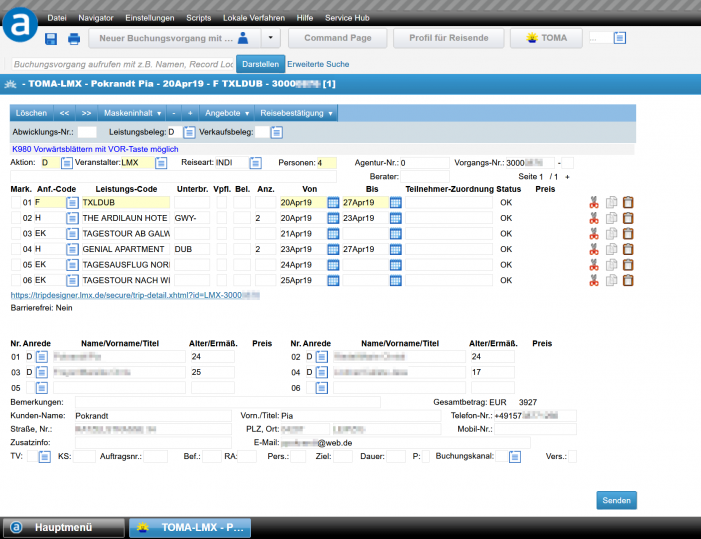The width and height of the screenshot is (701, 539).
Task: Paste into row 03 clipboard icon
Action: pos(628,233)
